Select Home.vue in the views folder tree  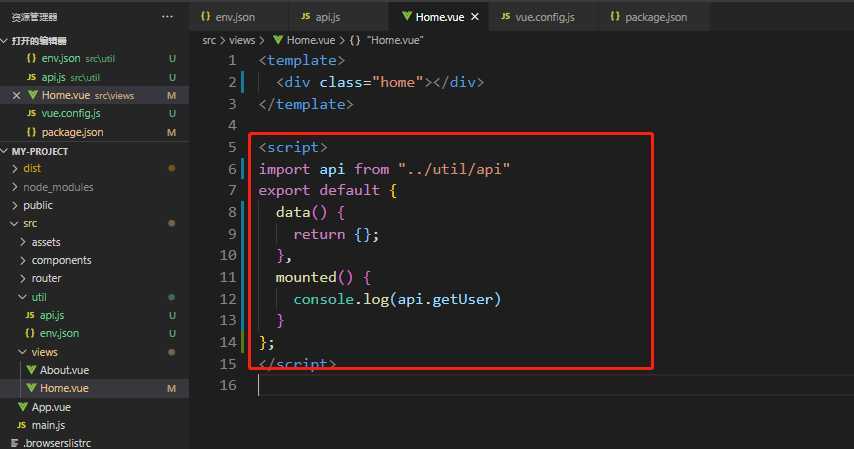pyautogui.click(x=94, y=388)
